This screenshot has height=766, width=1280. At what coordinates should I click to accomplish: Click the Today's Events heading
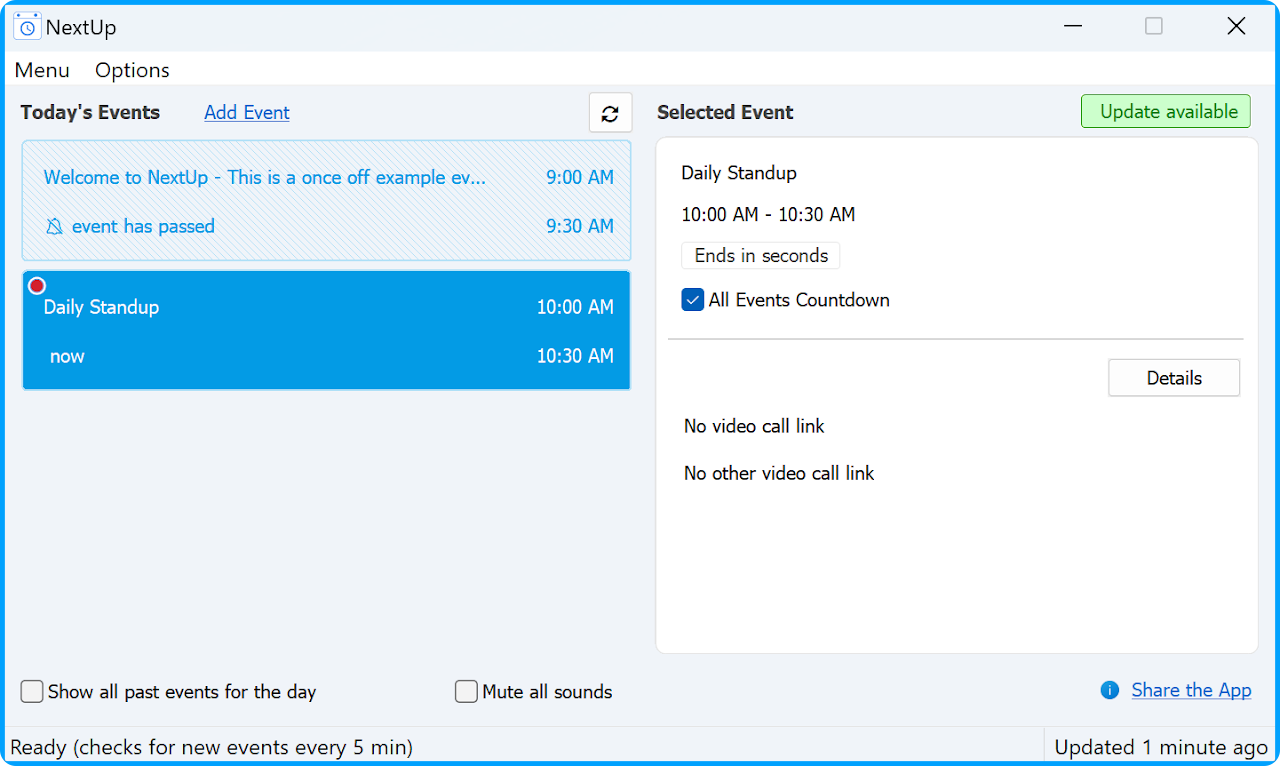click(90, 113)
